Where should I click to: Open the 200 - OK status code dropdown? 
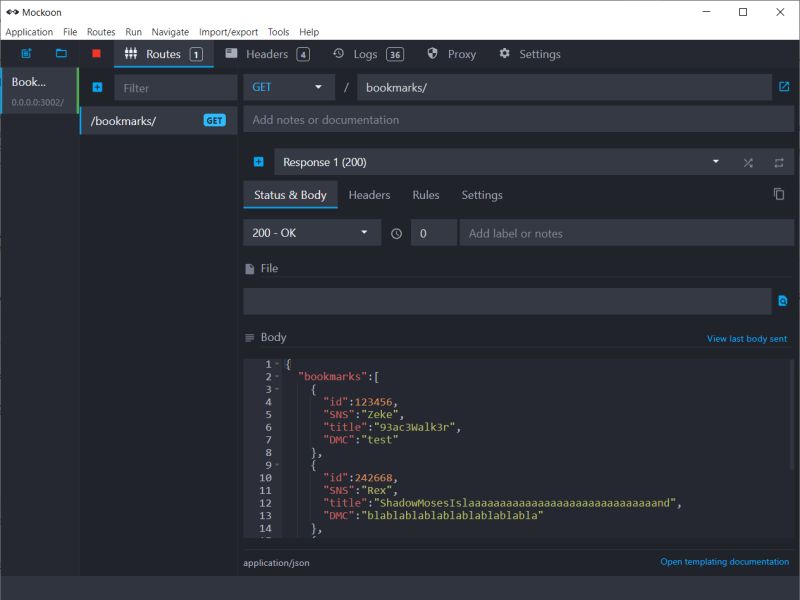(x=310, y=232)
